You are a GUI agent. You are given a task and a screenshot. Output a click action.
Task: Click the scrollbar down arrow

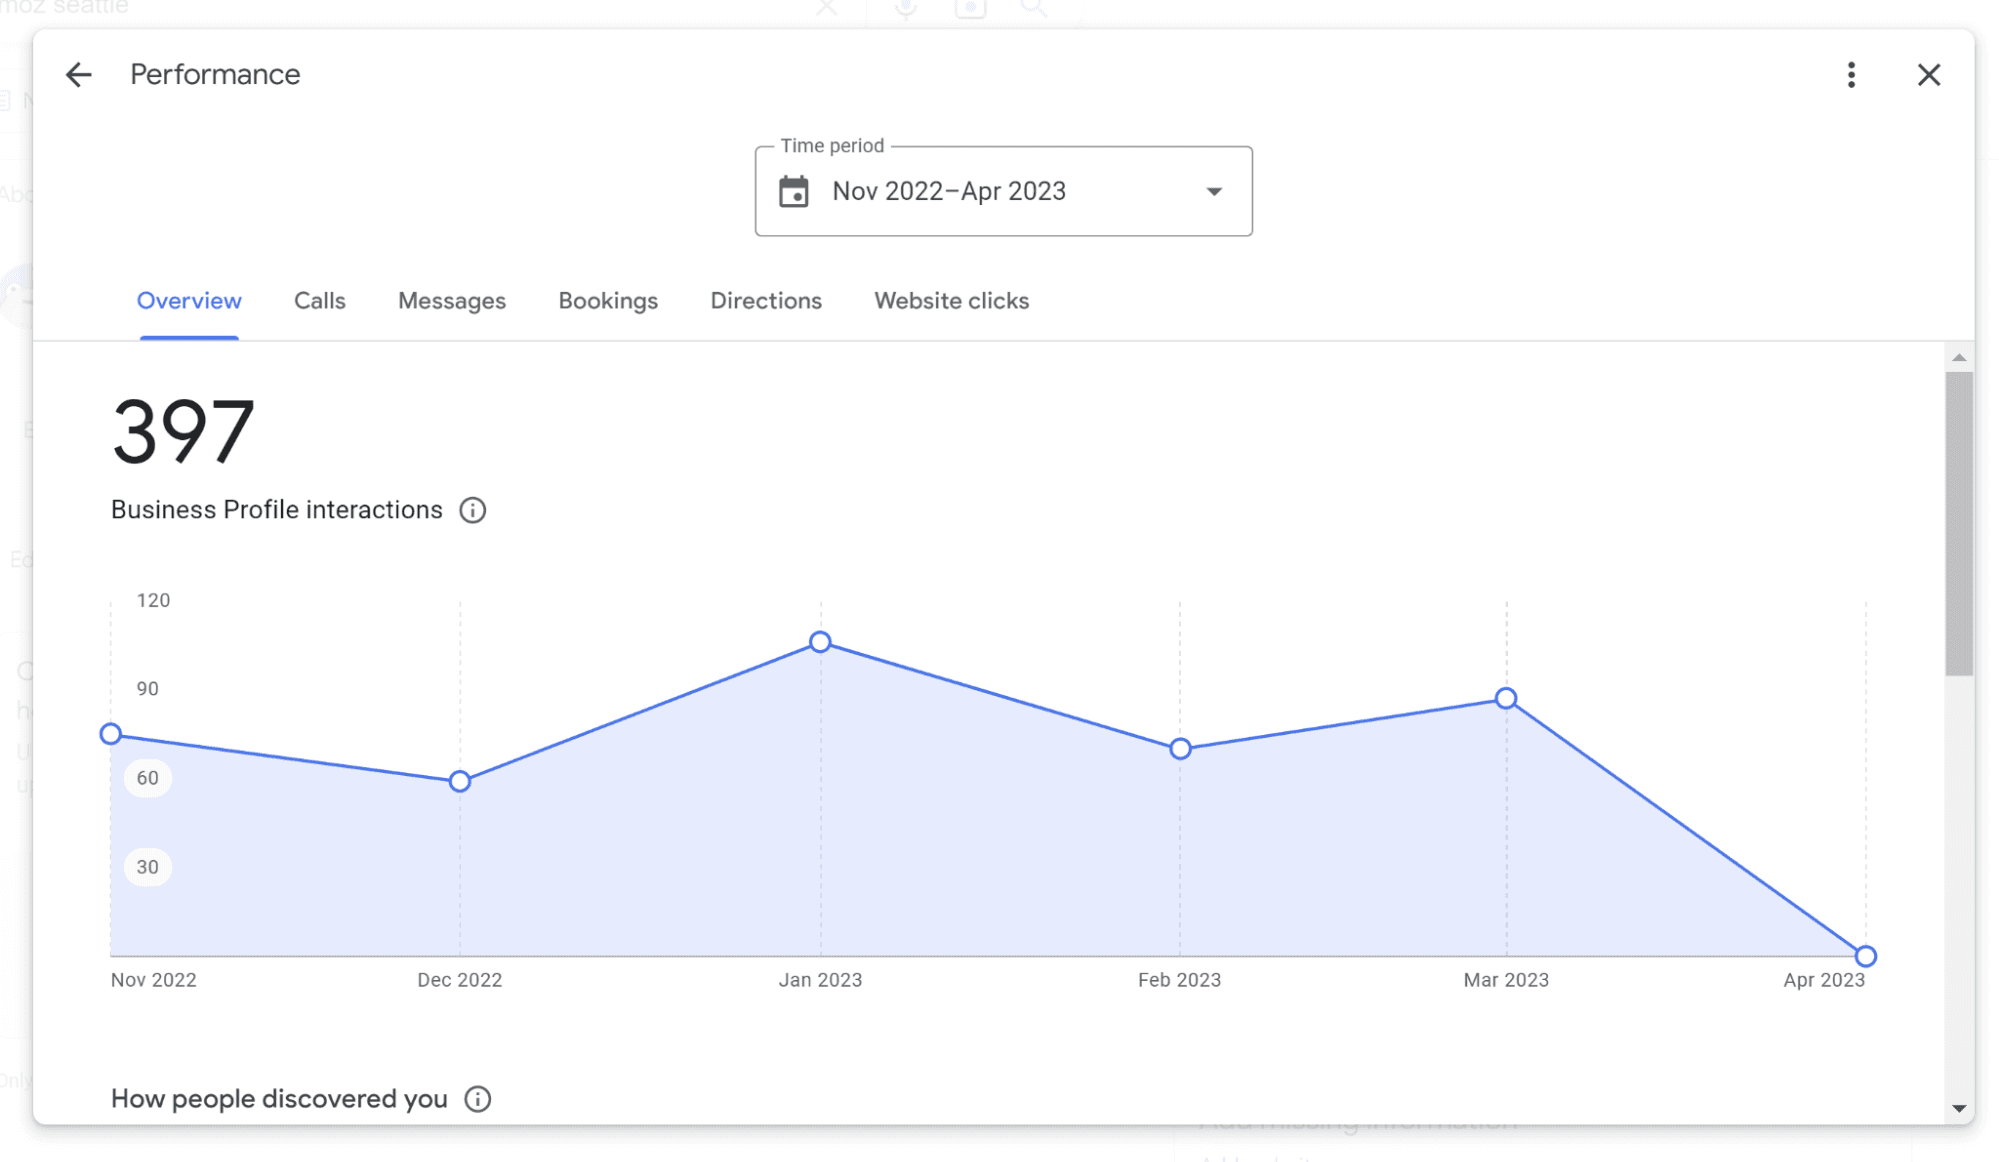click(1958, 1108)
